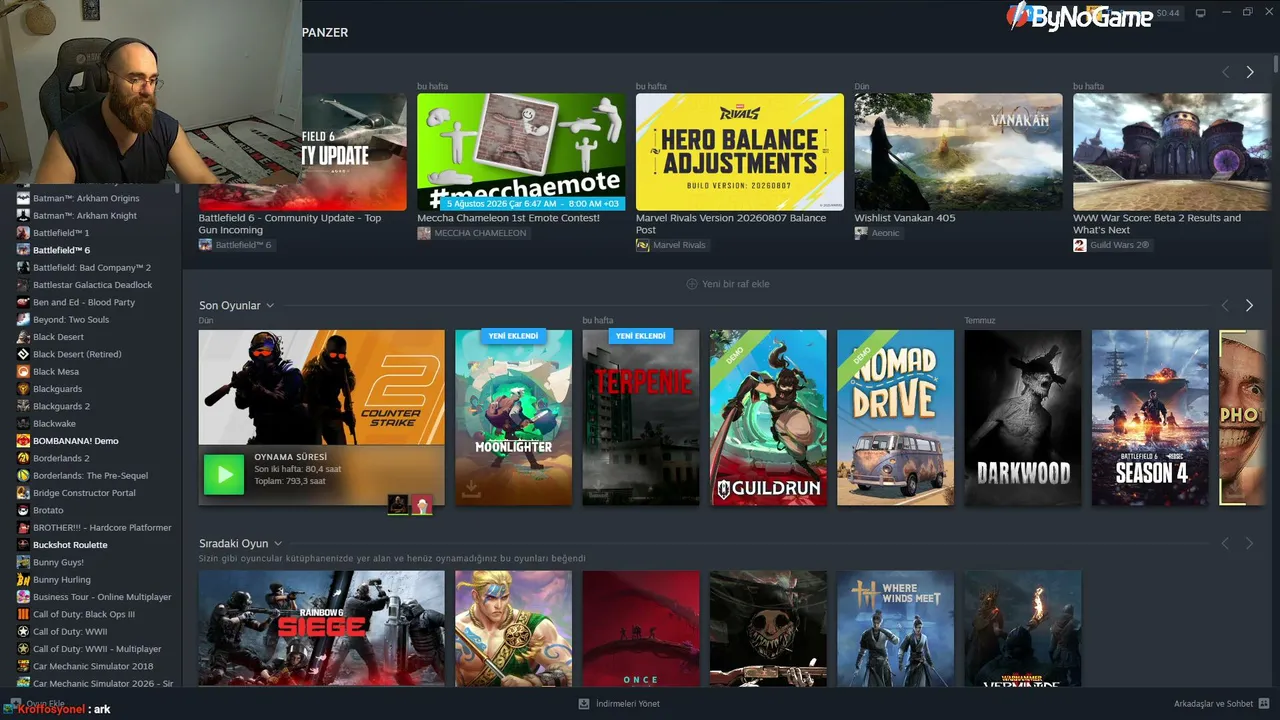Click the Black Mesa icon in the game list

click(x=23, y=372)
